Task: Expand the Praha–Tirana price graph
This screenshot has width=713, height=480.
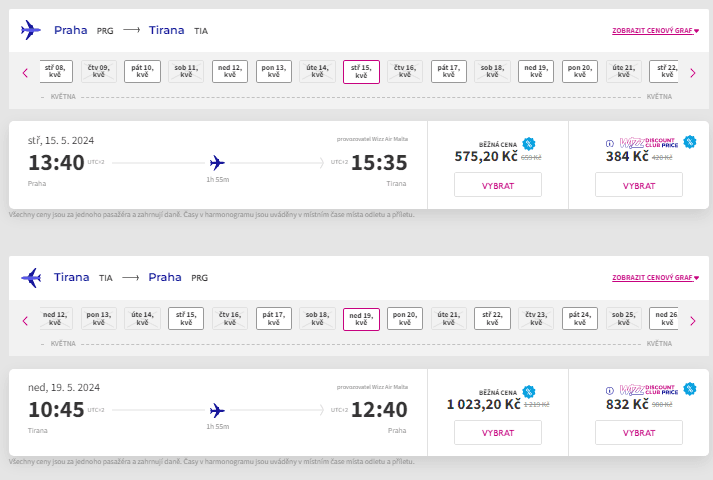Action: (x=655, y=31)
